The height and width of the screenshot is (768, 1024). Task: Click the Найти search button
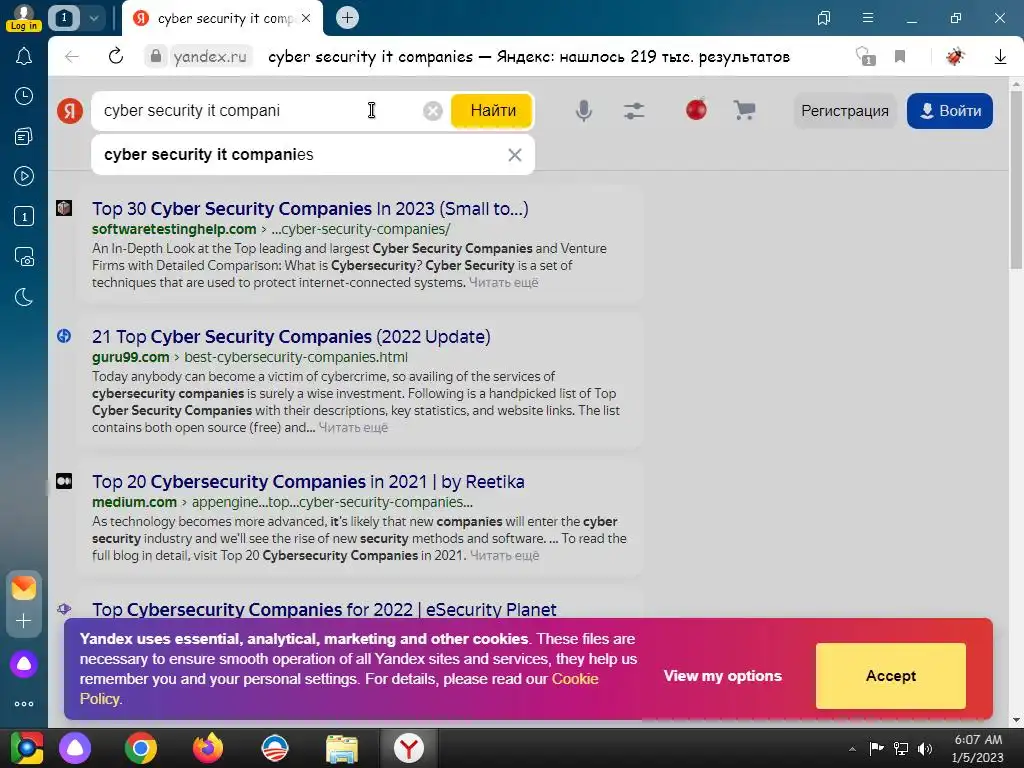click(x=493, y=111)
